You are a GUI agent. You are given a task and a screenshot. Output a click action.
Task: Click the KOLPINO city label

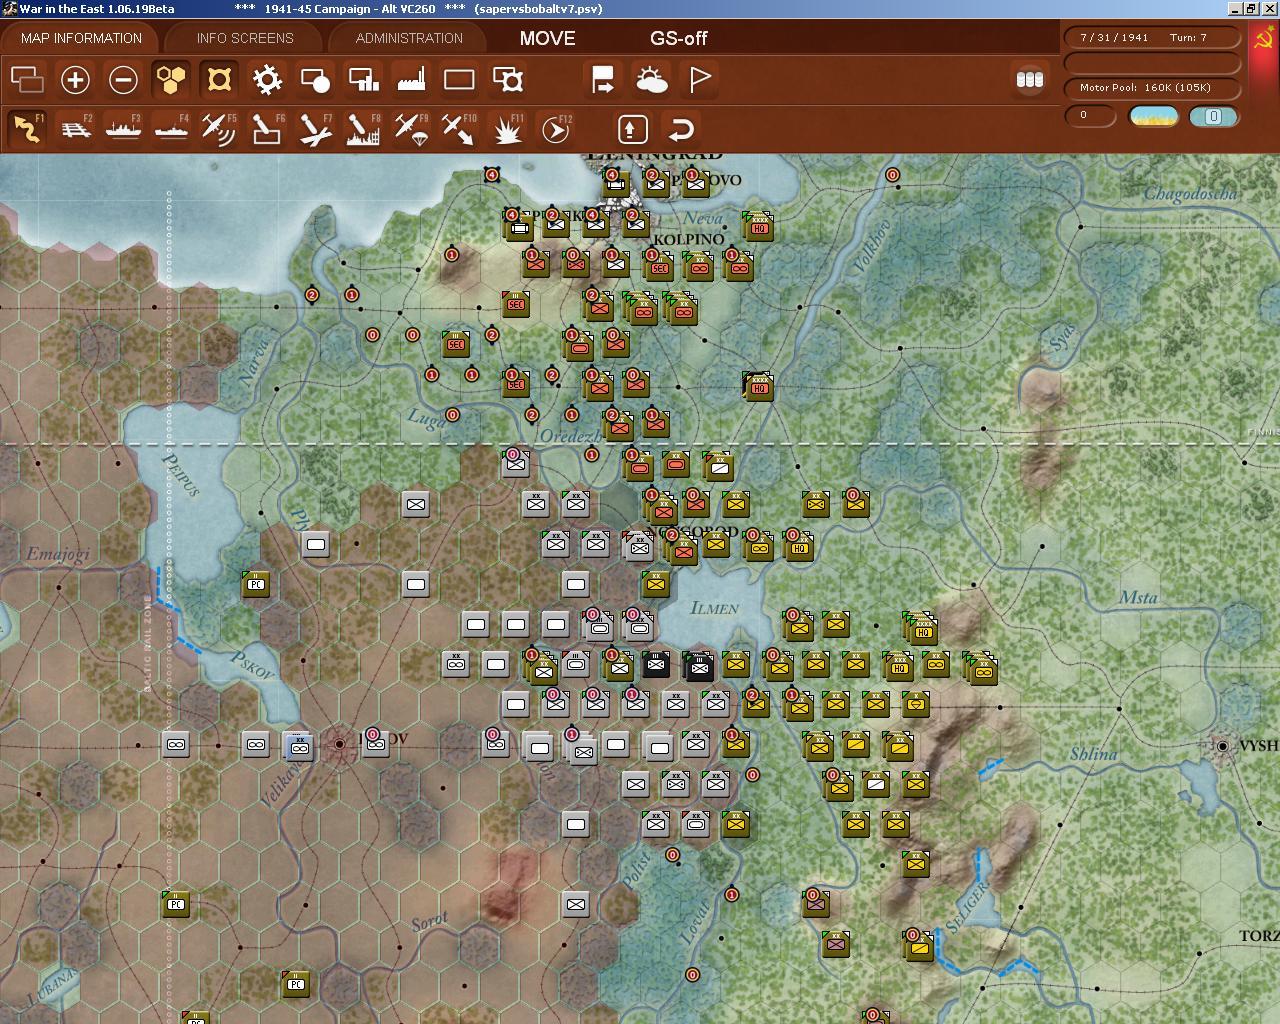pos(688,239)
